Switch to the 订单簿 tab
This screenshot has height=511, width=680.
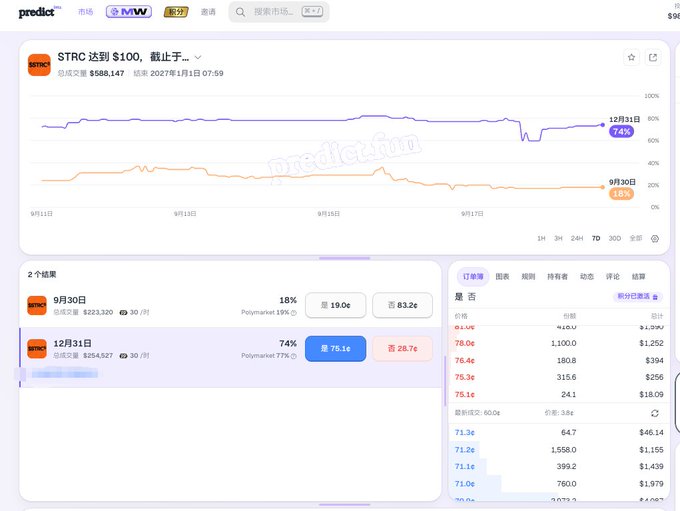click(473, 277)
